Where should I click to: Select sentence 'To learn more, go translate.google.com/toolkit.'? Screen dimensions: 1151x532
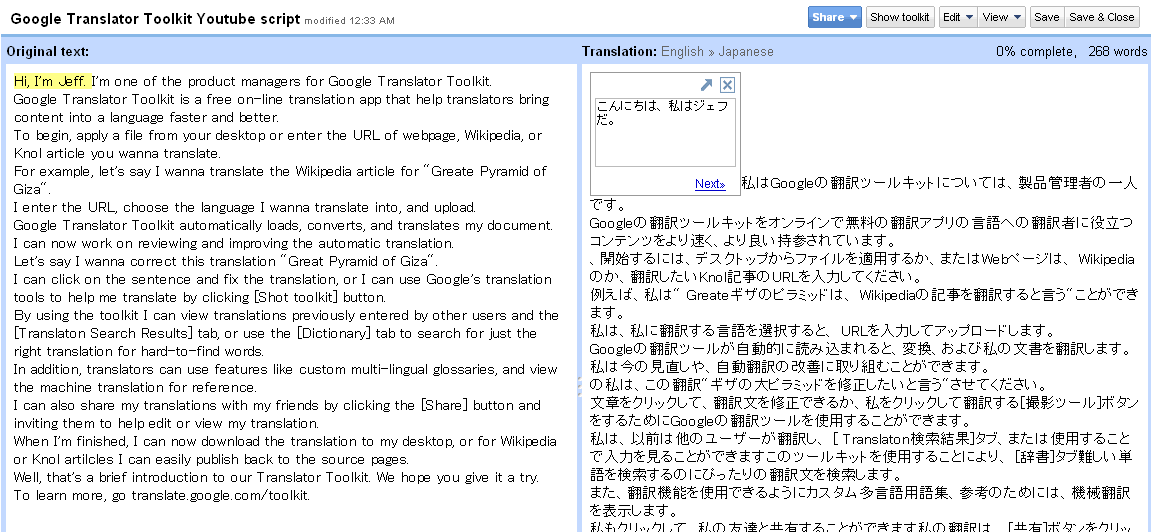[161, 495]
